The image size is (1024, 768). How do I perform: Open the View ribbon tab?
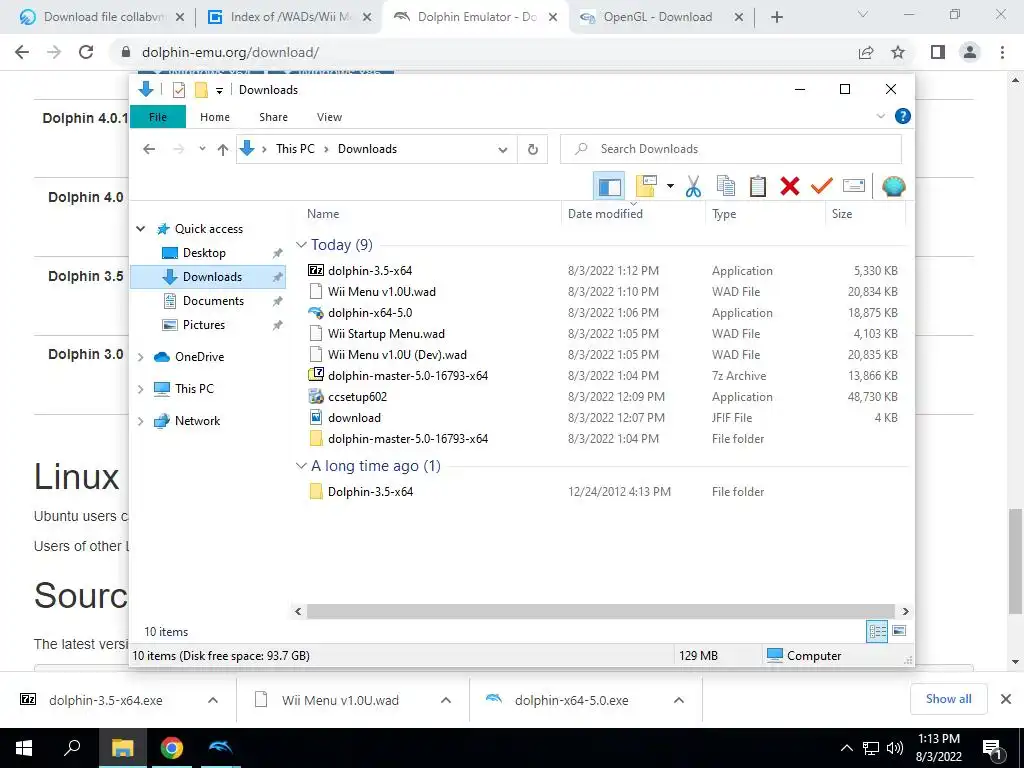[x=329, y=117]
